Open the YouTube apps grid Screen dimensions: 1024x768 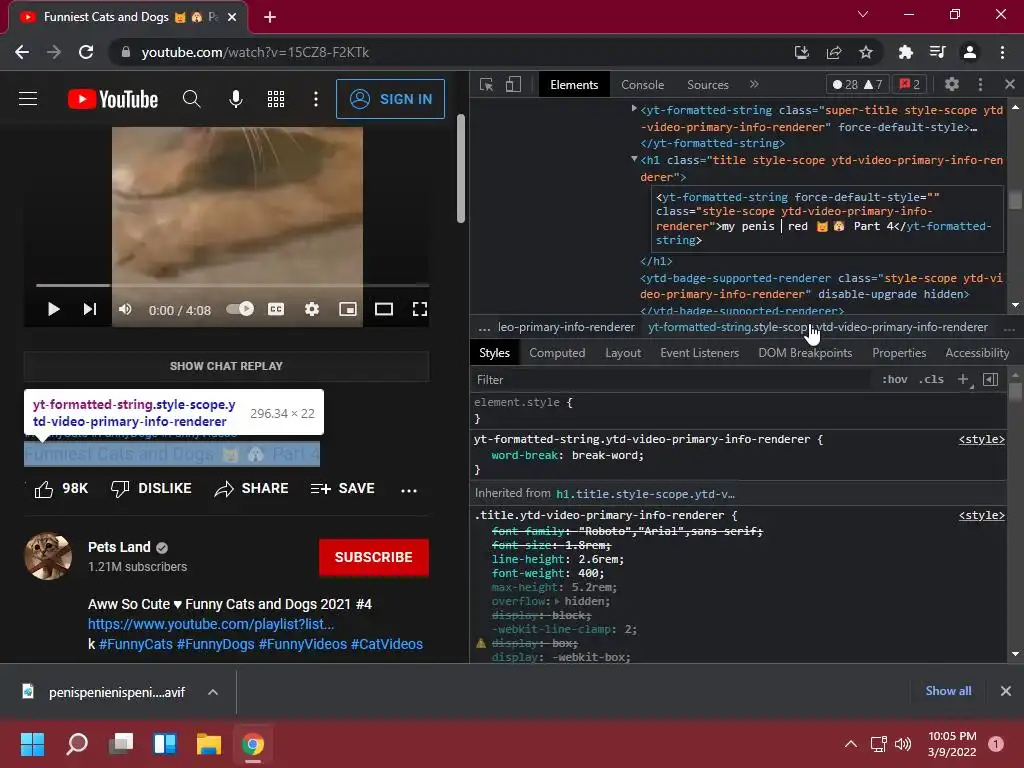(x=276, y=99)
